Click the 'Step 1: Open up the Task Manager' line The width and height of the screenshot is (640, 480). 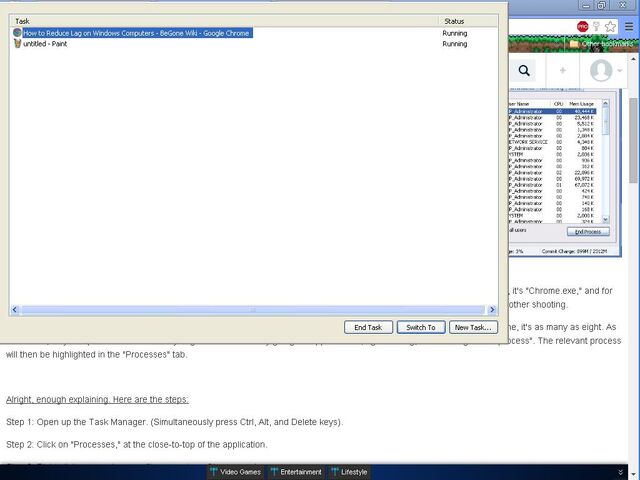tap(174, 422)
